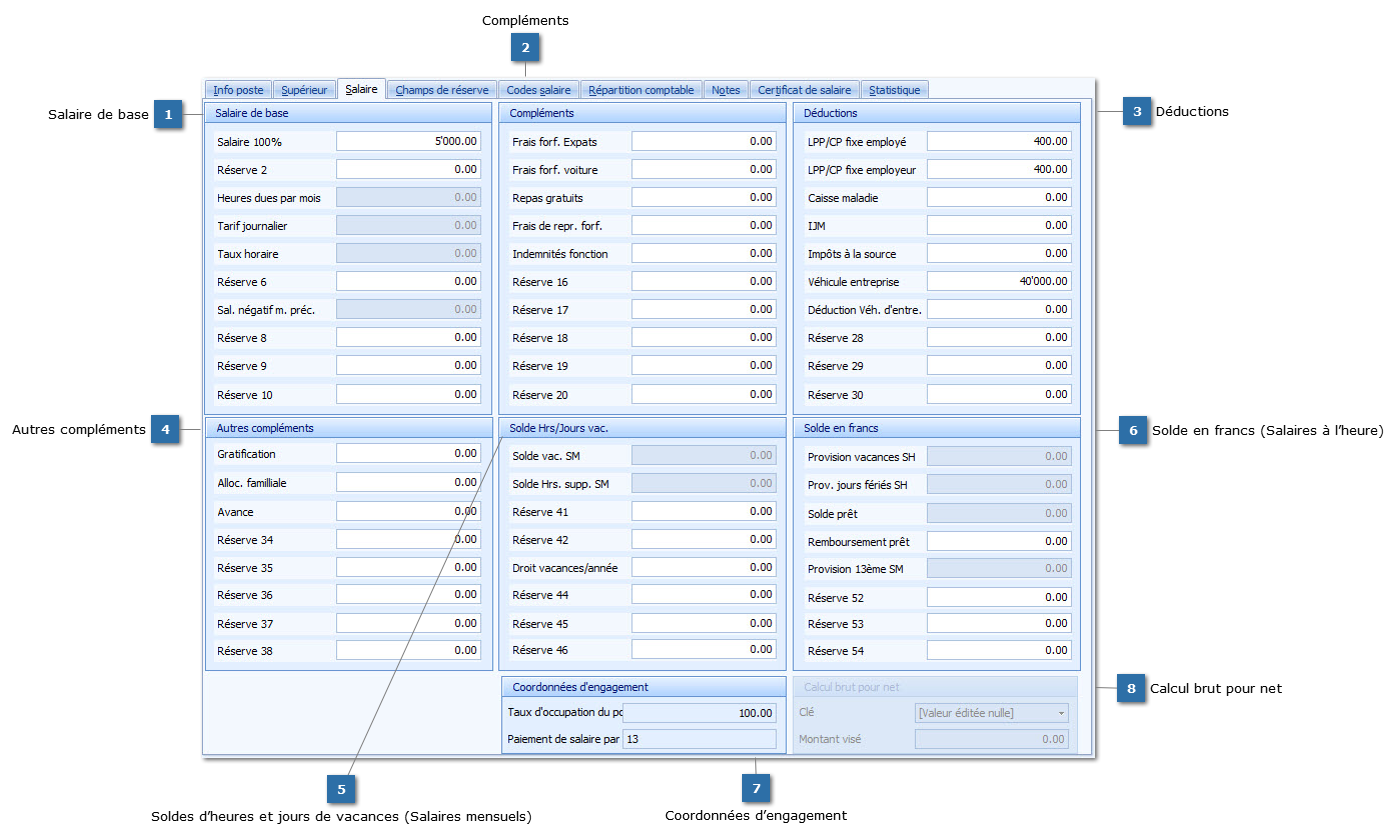The height and width of the screenshot is (840, 1400).
Task: Click numbered callout 2 above Compléments
Action: click(x=525, y=47)
